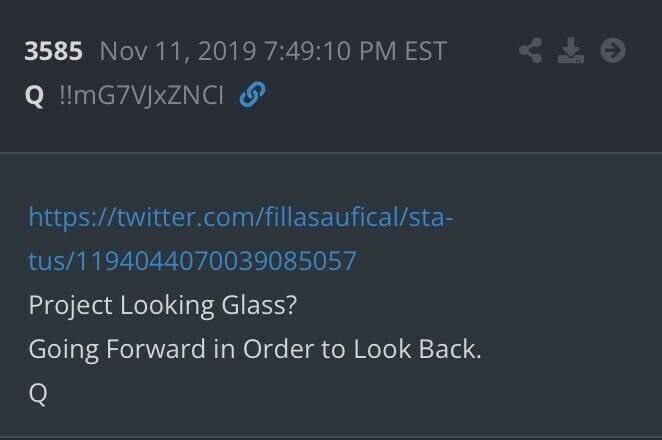Screen dimensions: 662x440
Task: Click the Q signature under the message
Action: (x=38, y=393)
